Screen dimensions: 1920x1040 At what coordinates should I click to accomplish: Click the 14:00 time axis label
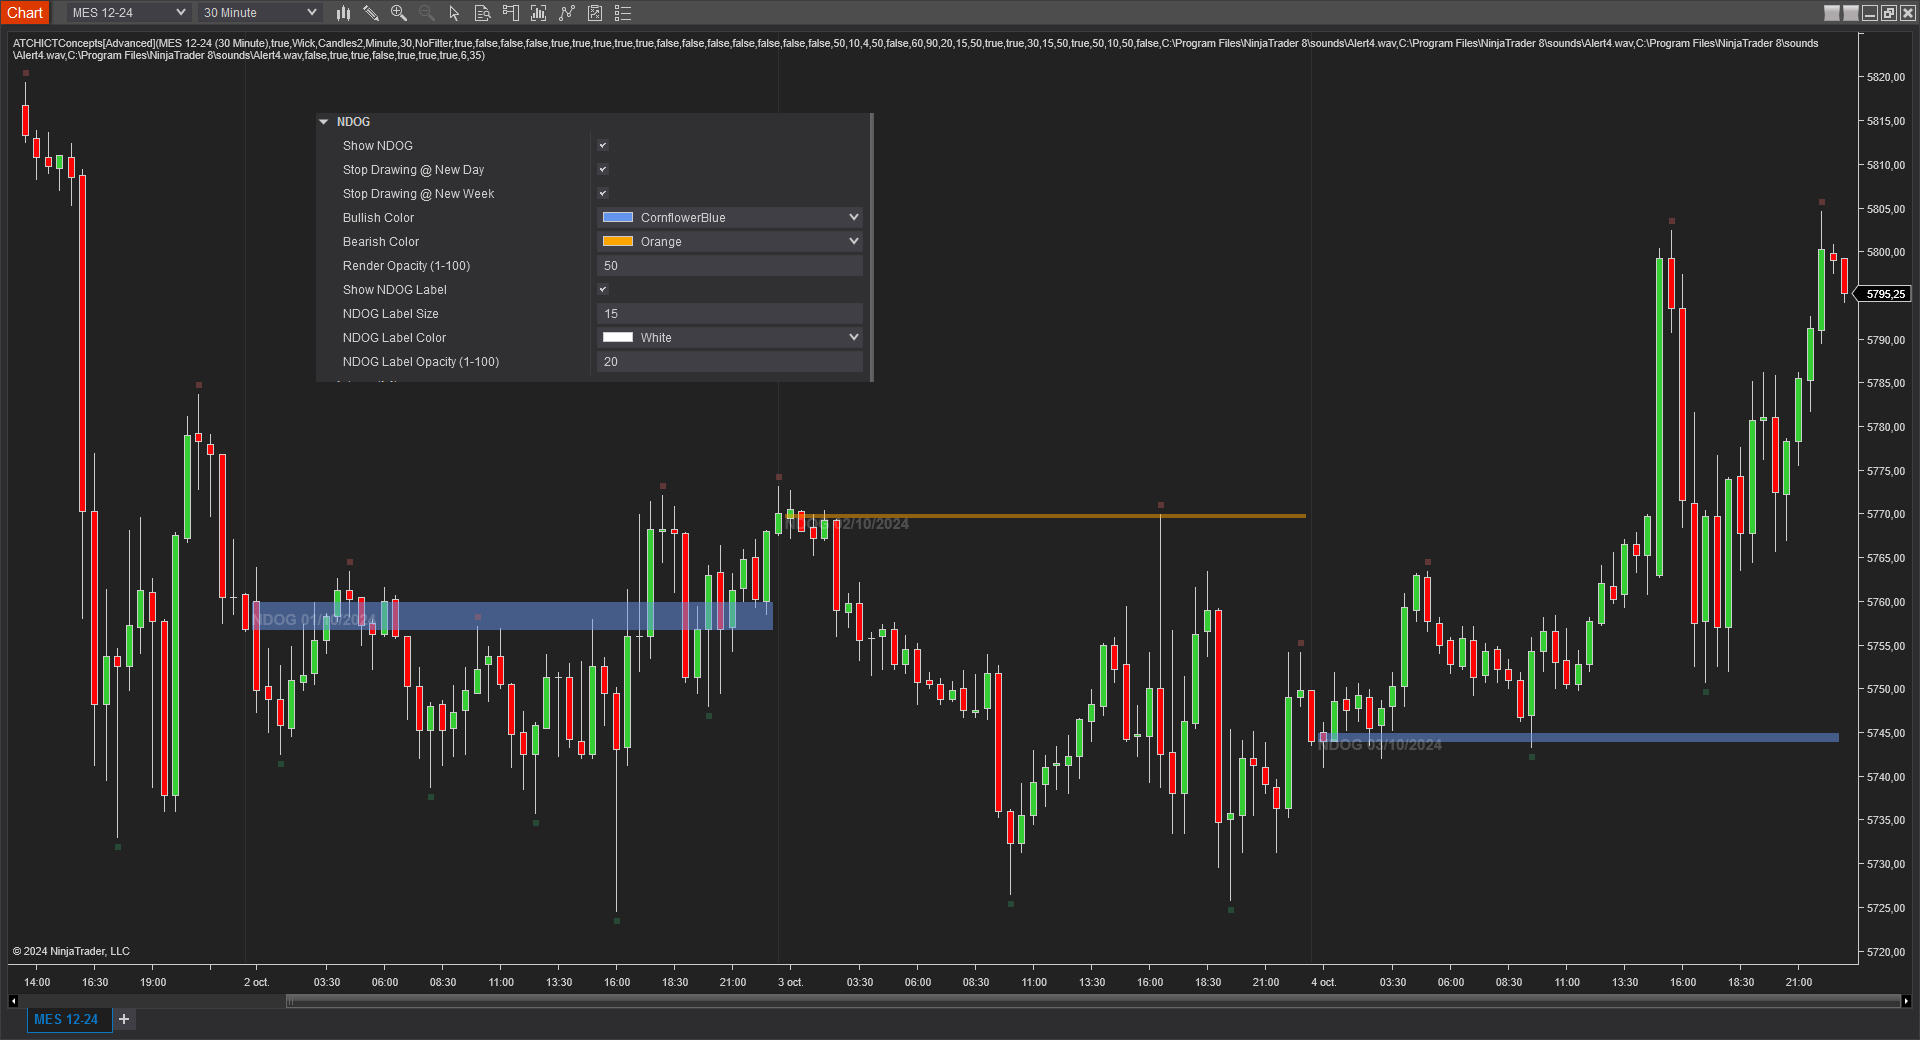pos(37,982)
